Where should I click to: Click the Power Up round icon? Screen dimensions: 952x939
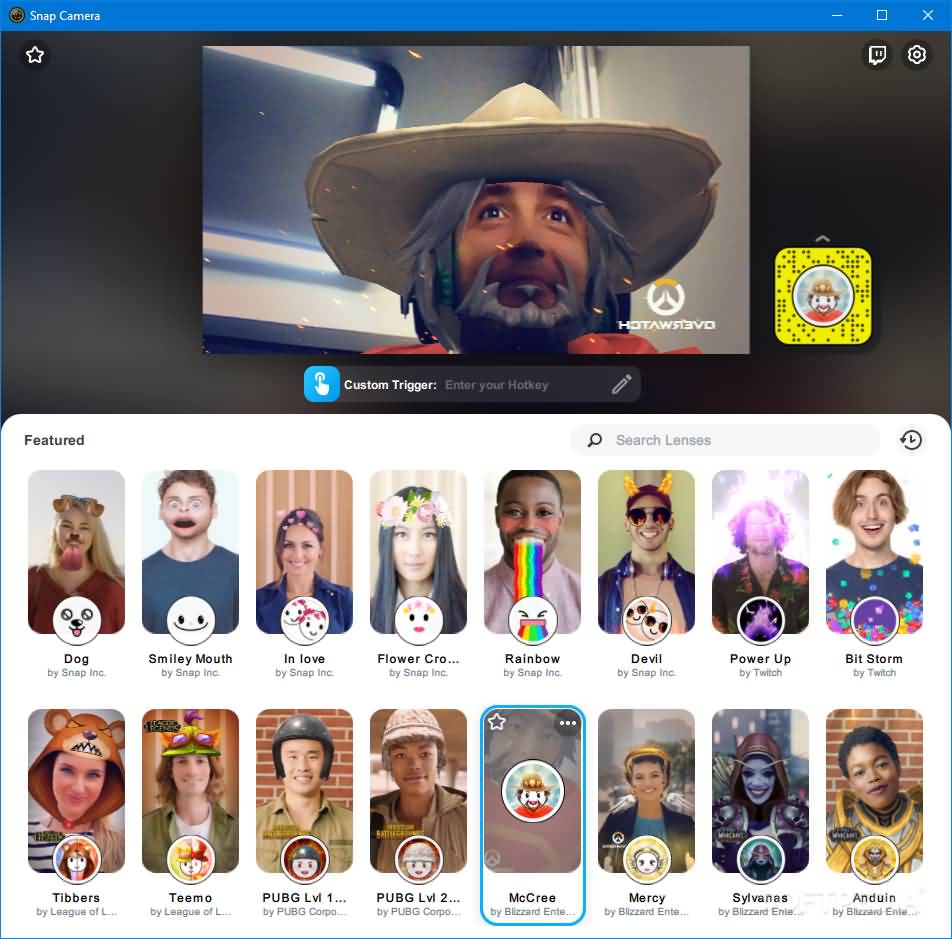760,620
